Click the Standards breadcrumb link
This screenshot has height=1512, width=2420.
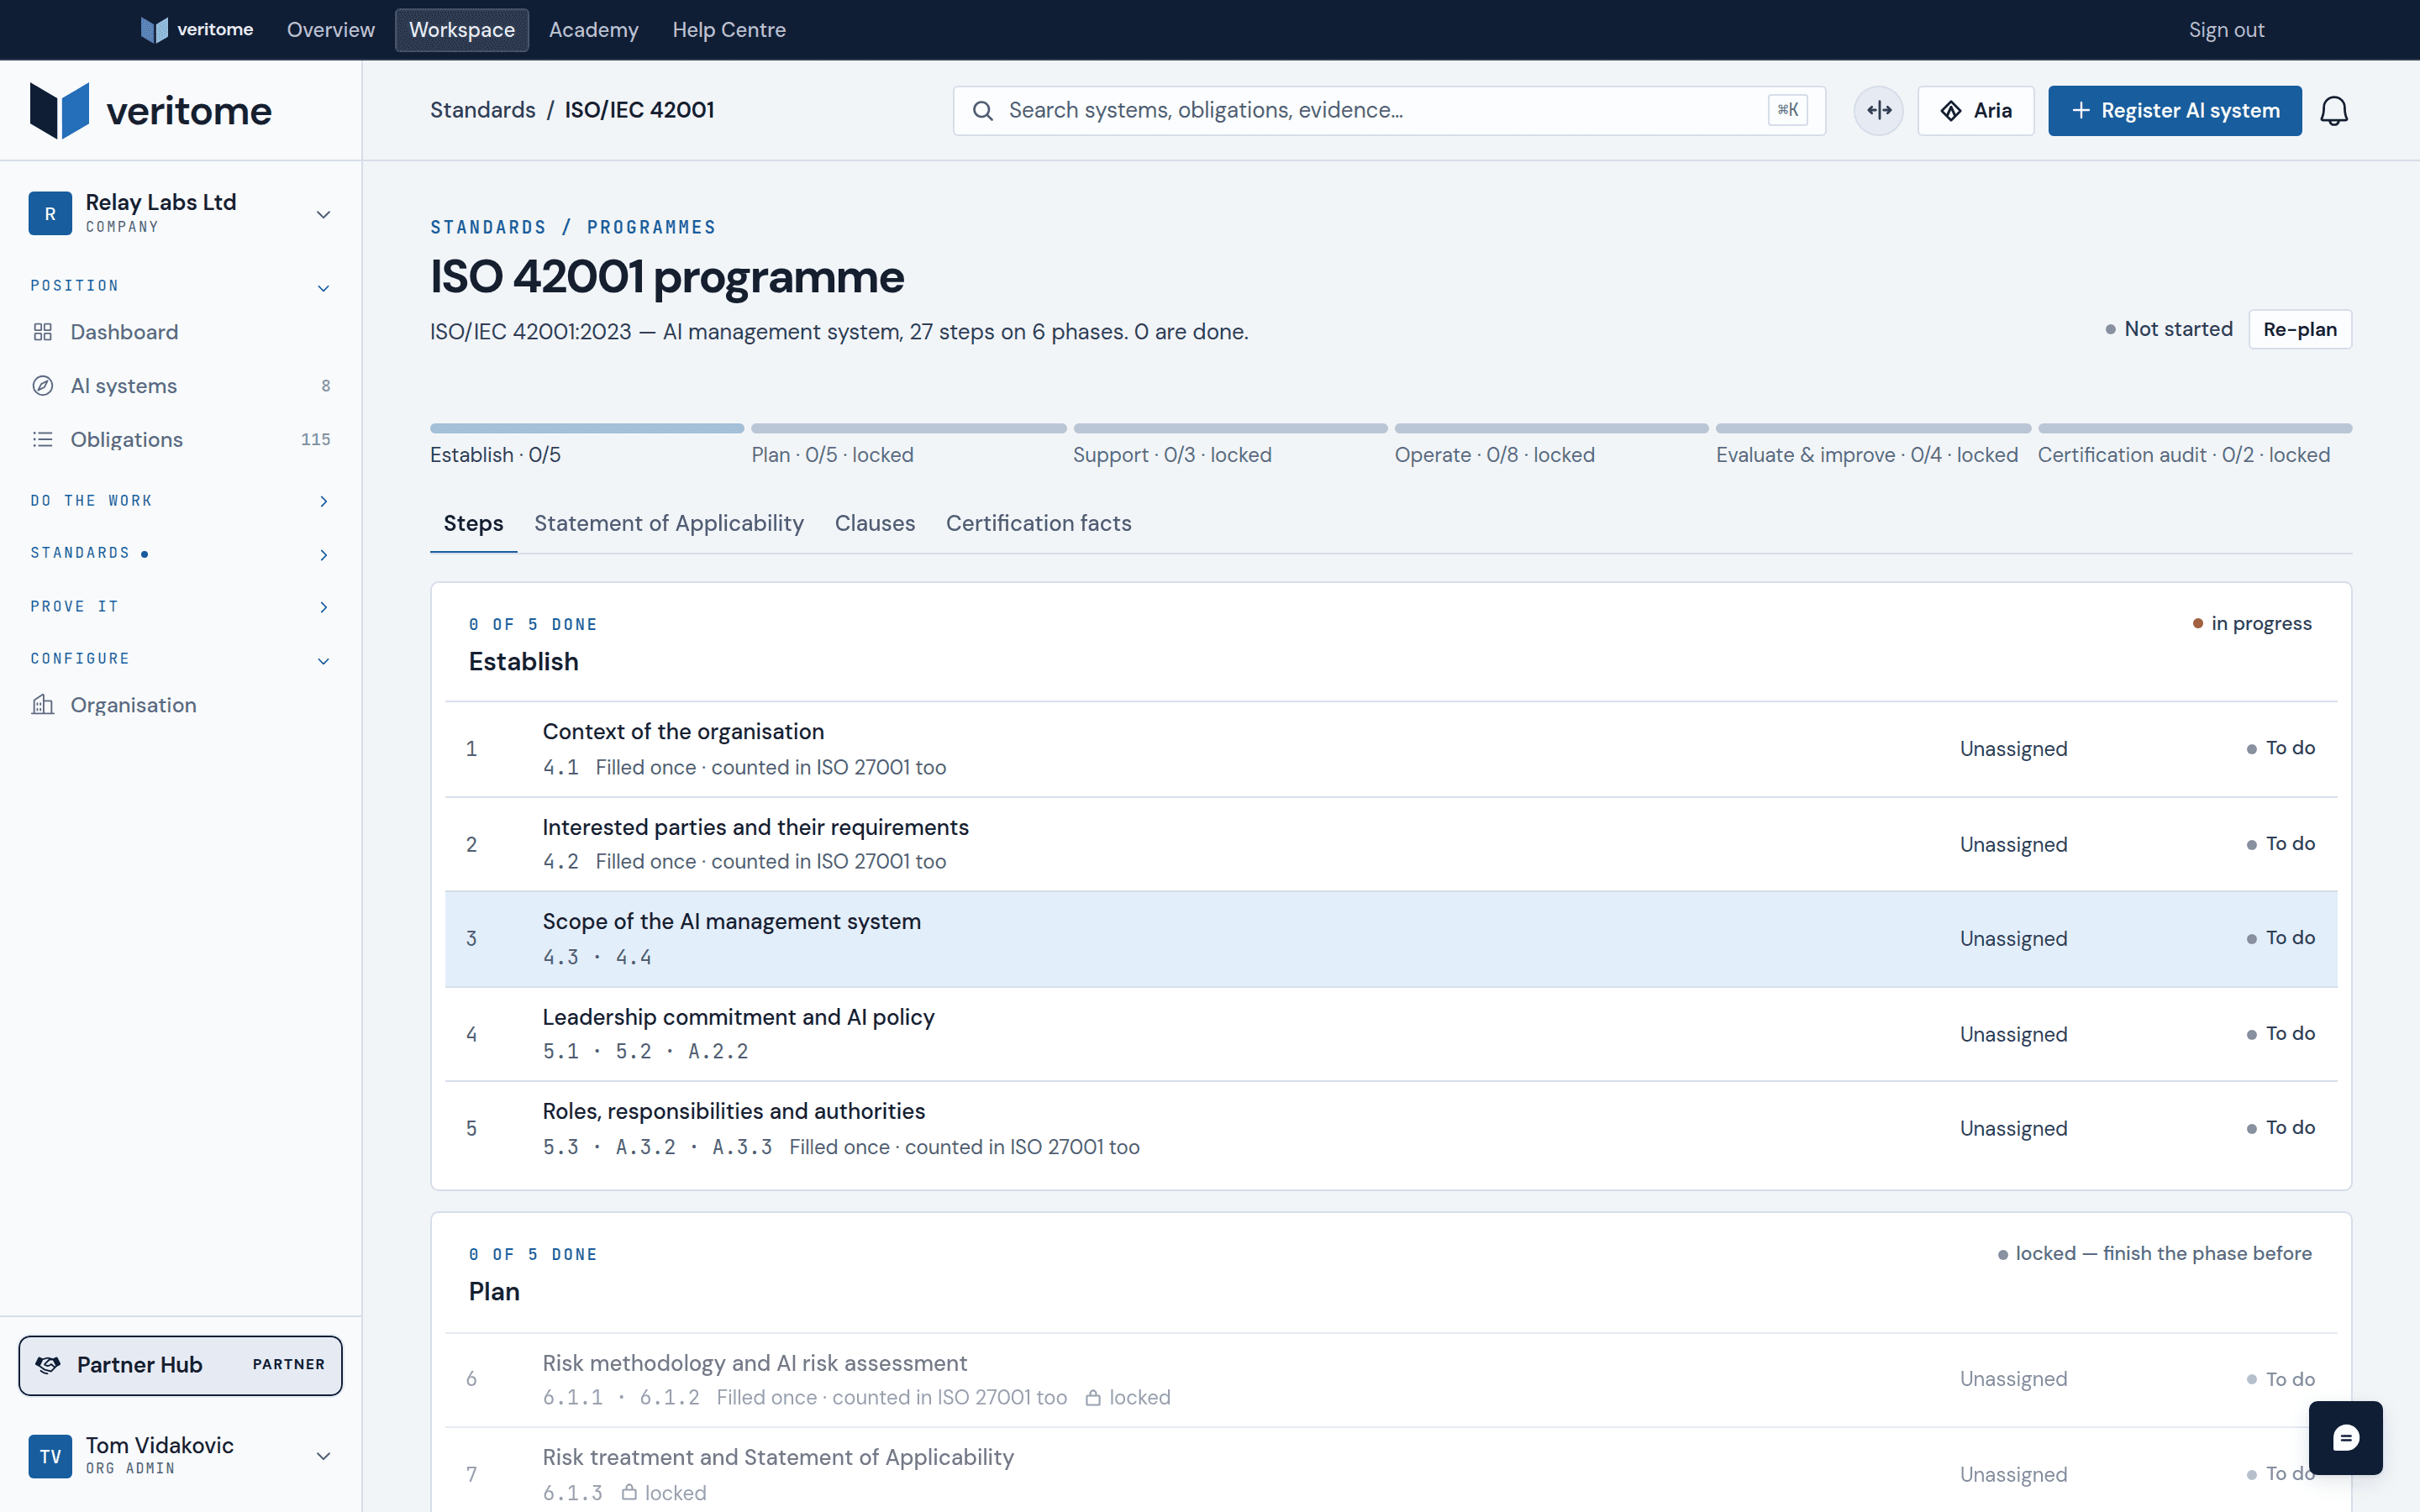(x=483, y=110)
